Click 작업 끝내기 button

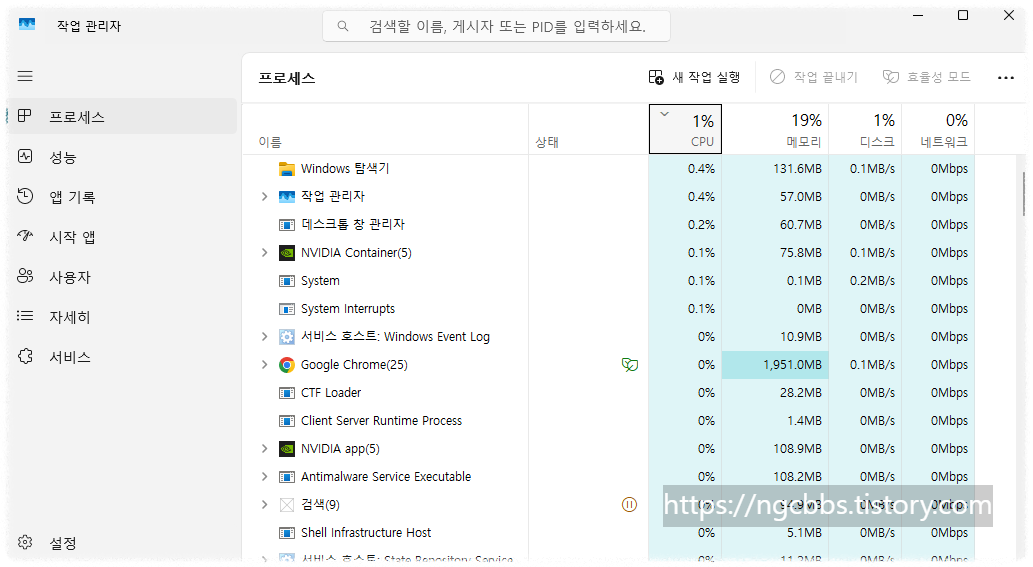point(814,77)
